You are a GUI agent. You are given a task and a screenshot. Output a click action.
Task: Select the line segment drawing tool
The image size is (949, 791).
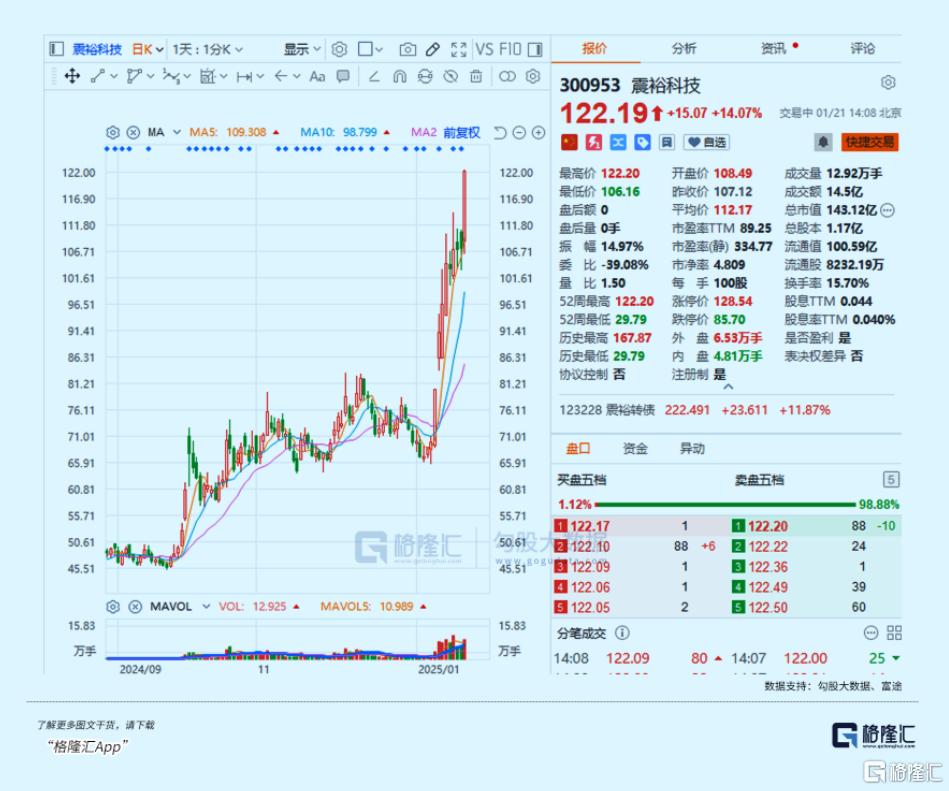[x=97, y=76]
